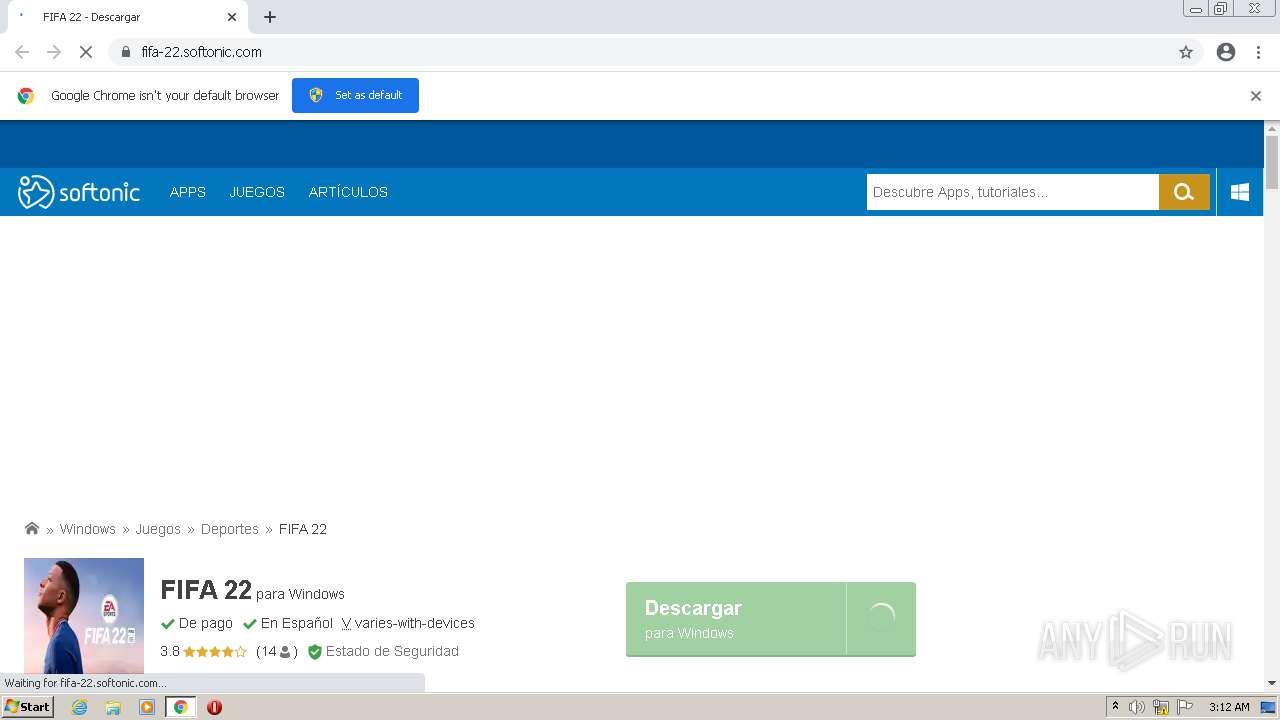This screenshot has width=1280, height=720.
Task: Open the volume speaker tray icon
Action: tap(1137, 707)
